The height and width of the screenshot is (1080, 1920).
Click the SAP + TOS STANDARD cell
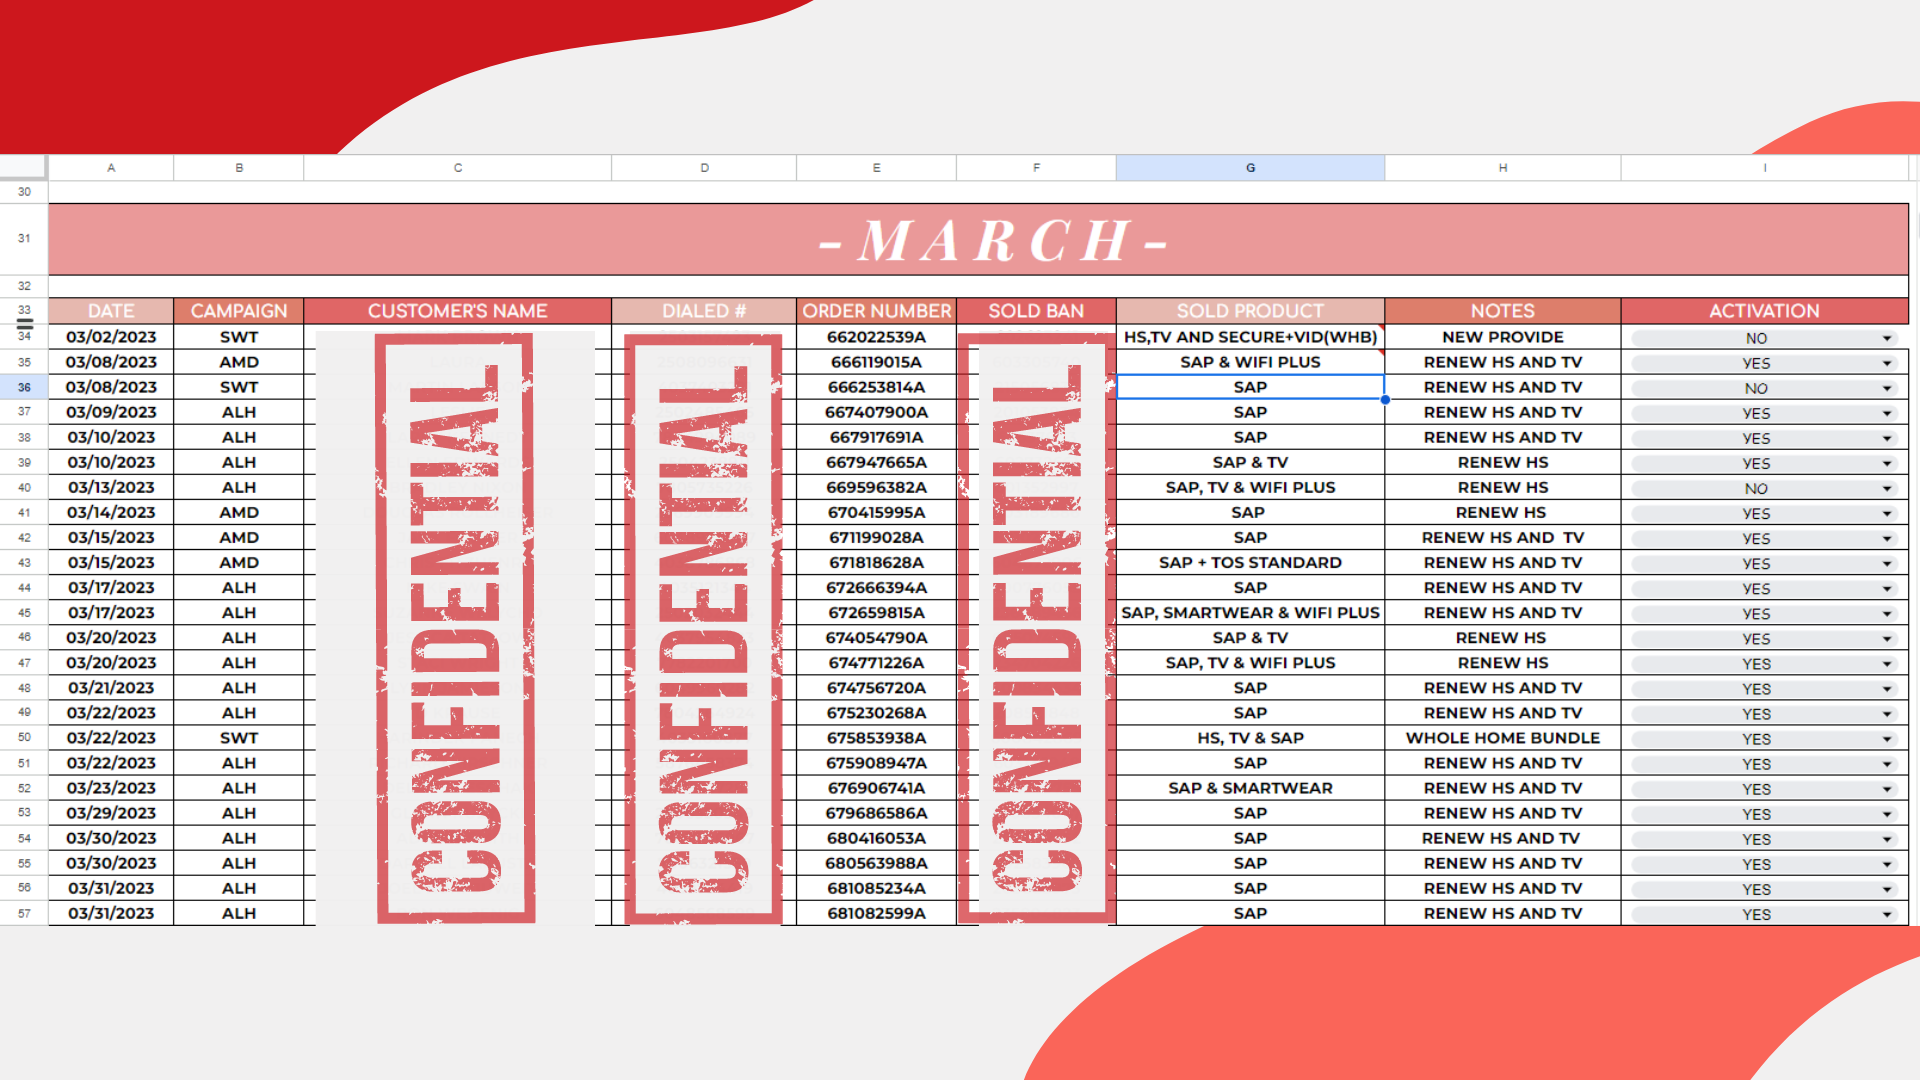[1250, 563]
